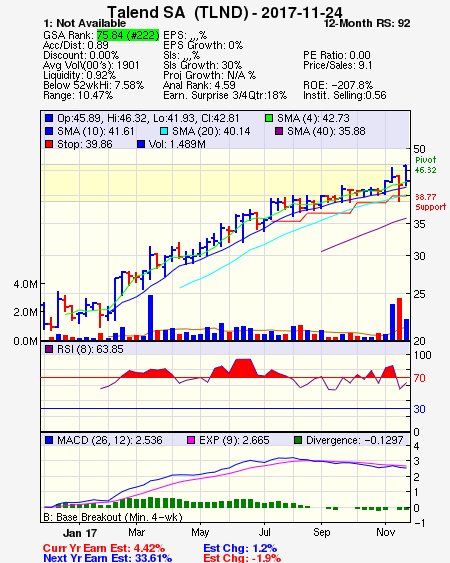Image resolution: width=450 pixels, height=563 pixels.
Task: Click the blue Vol legend swatch
Action: pyautogui.click(x=141, y=144)
